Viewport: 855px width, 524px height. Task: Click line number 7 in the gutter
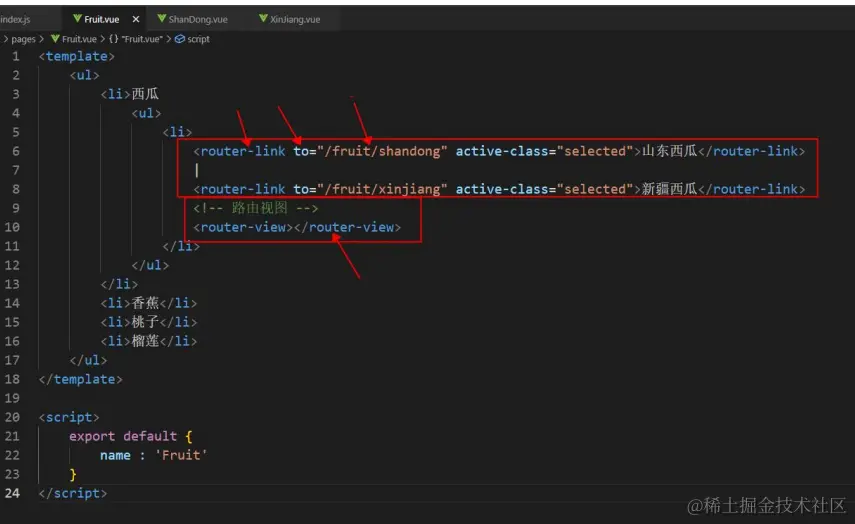(x=16, y=170)
